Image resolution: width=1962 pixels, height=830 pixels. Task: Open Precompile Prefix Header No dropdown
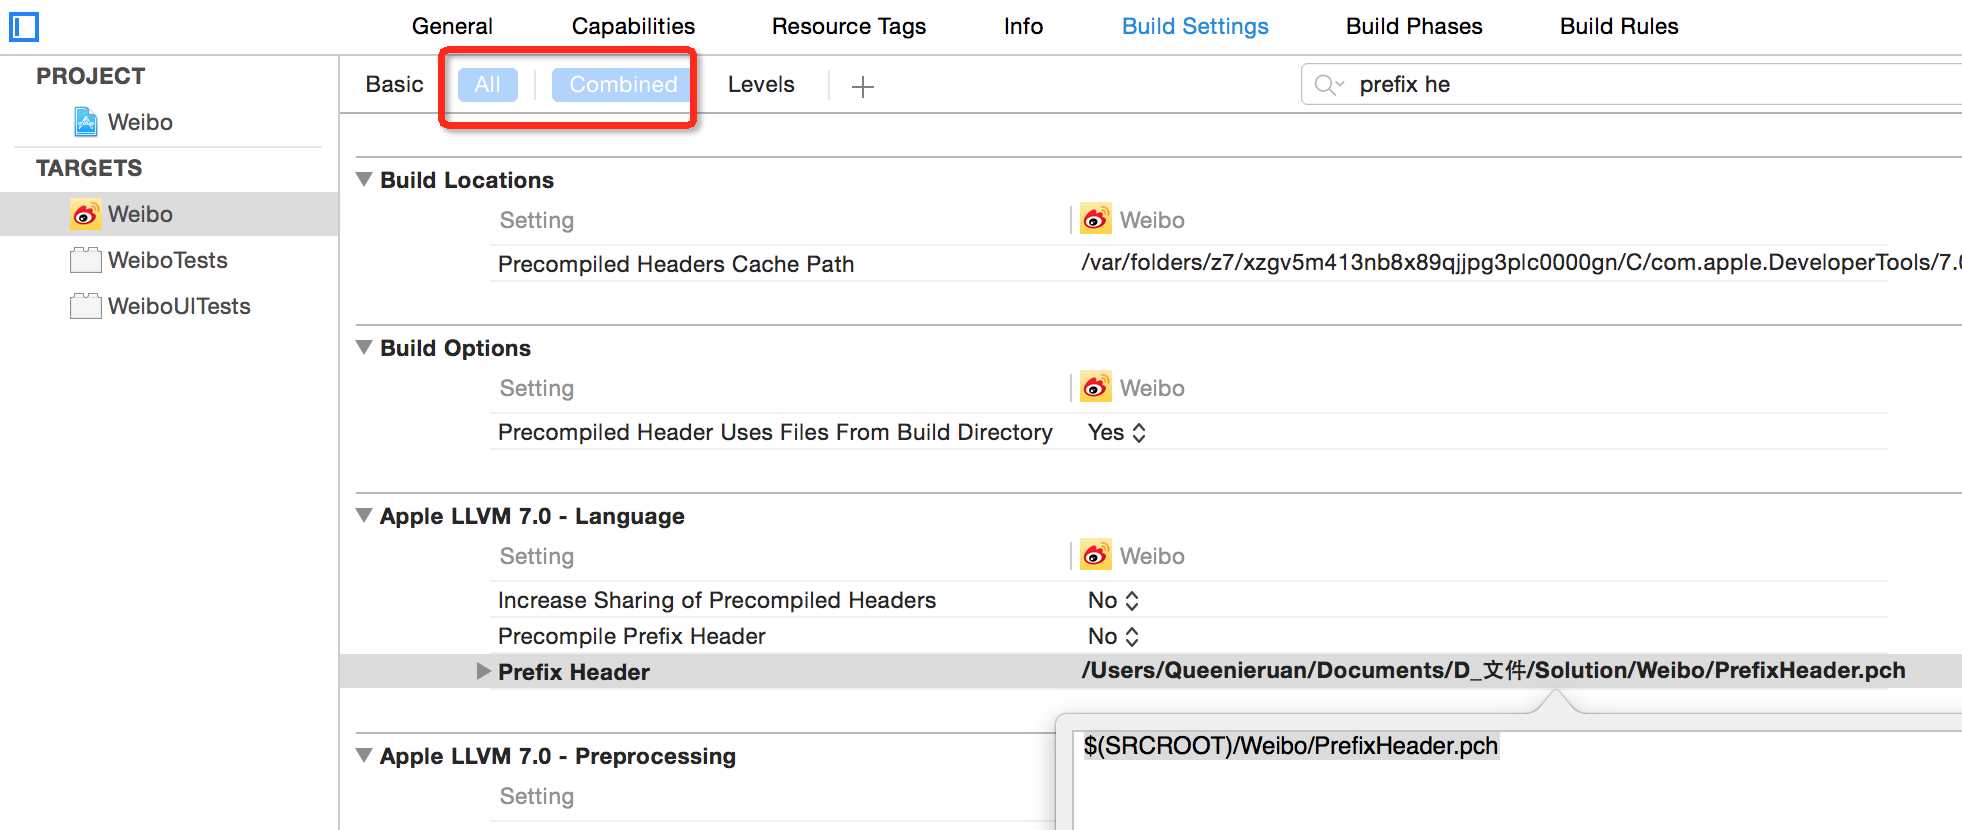pyautogui.click(x=1114, y=637)
